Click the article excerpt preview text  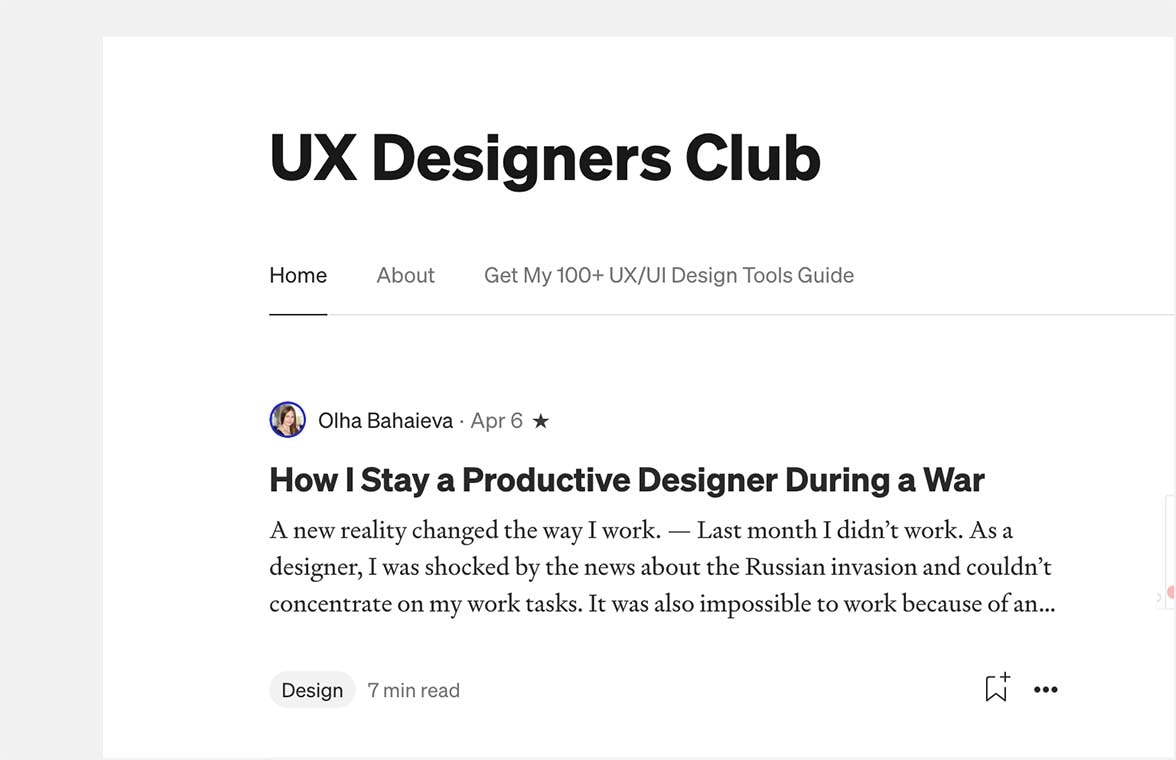(x=660, y=566)
